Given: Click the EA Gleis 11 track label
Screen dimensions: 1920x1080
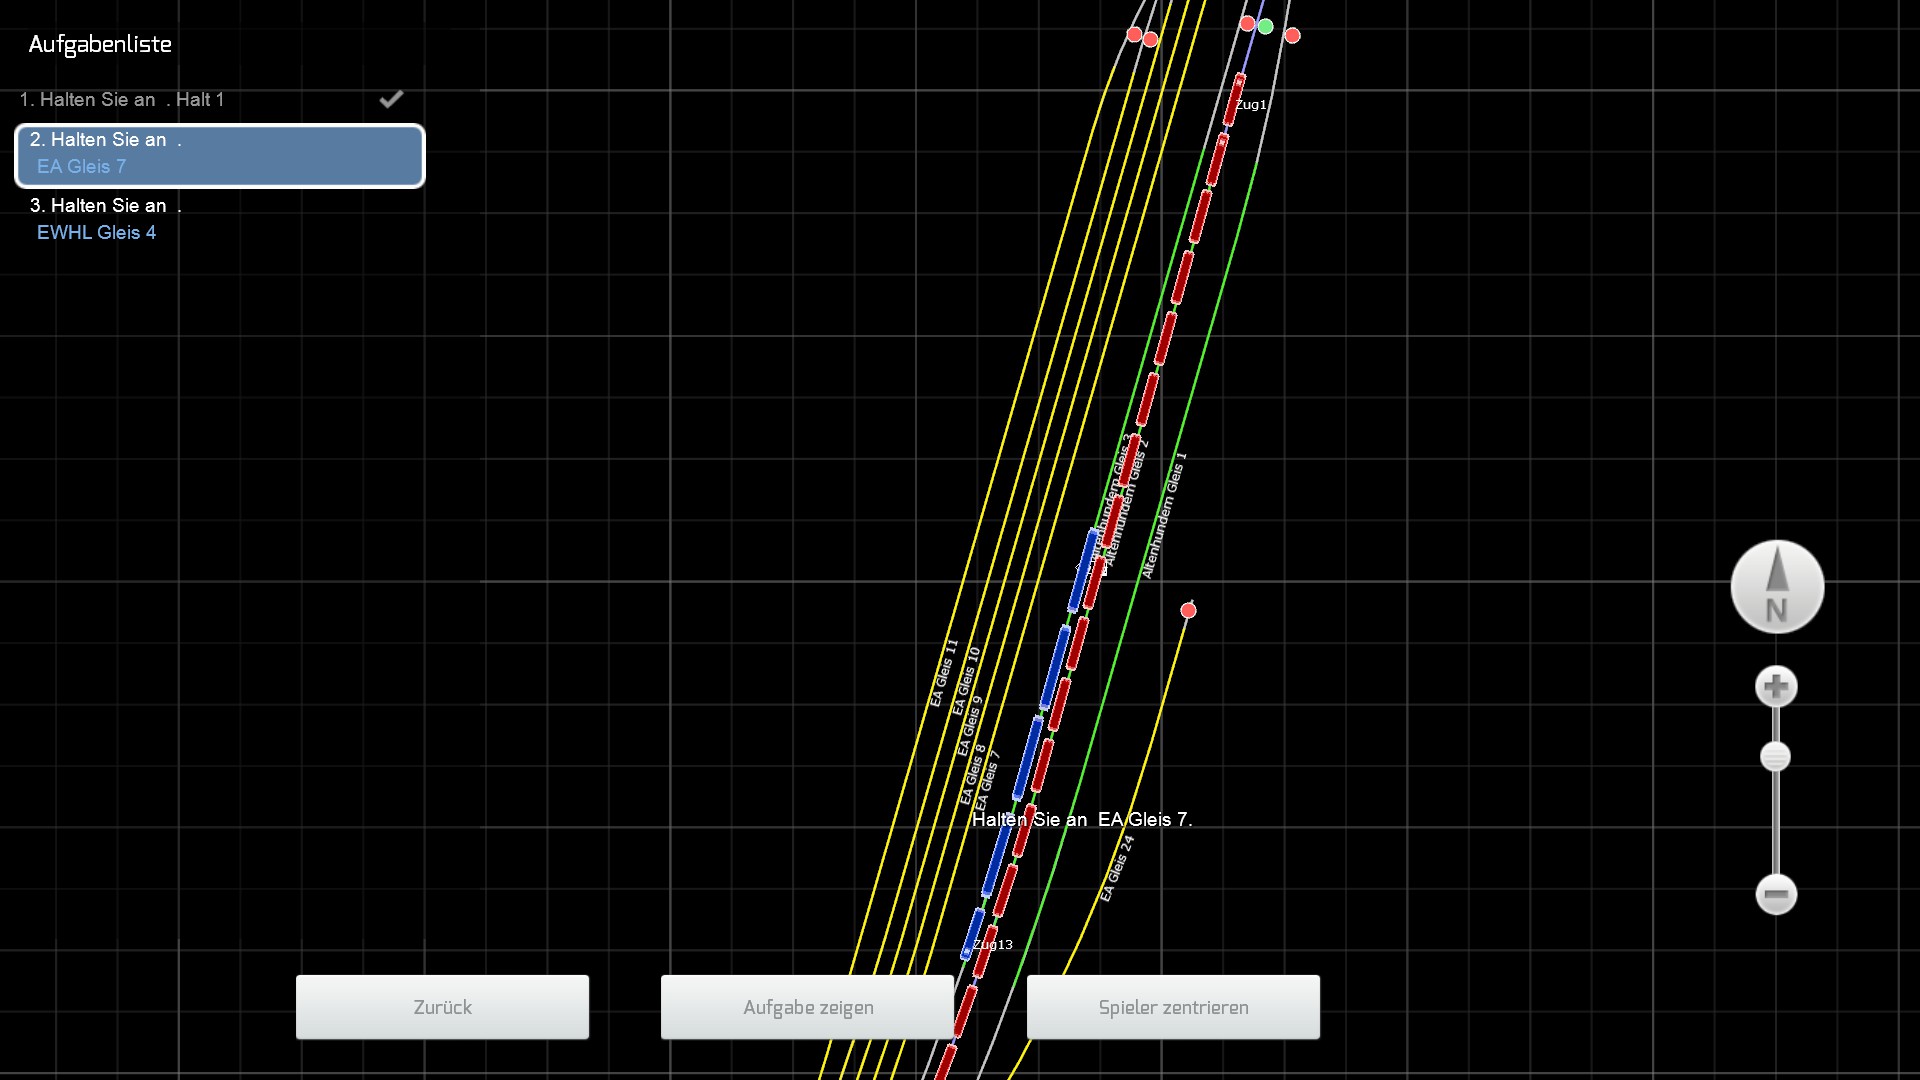Looking at the screenshot, I should pyautogui.click(x=944, y=673).
